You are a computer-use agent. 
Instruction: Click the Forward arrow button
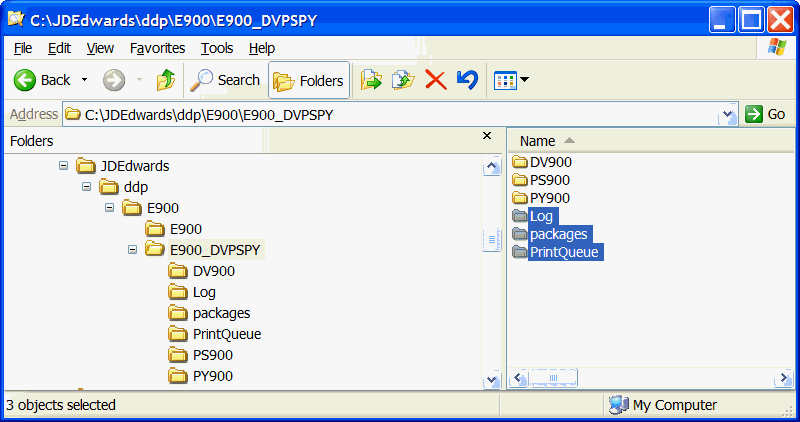pos(114,80)
